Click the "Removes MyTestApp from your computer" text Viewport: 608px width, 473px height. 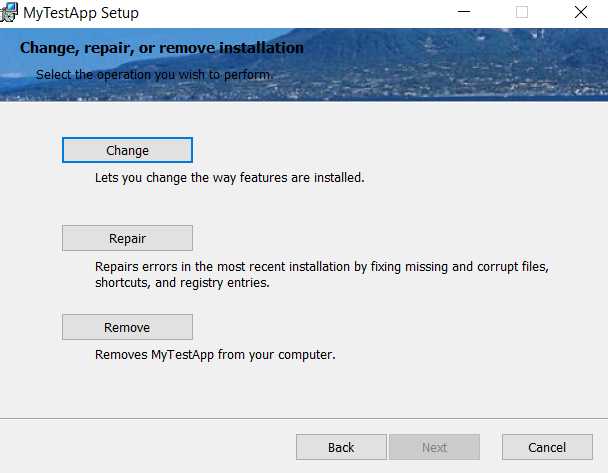pyautogui.click(x=215, y=355)
